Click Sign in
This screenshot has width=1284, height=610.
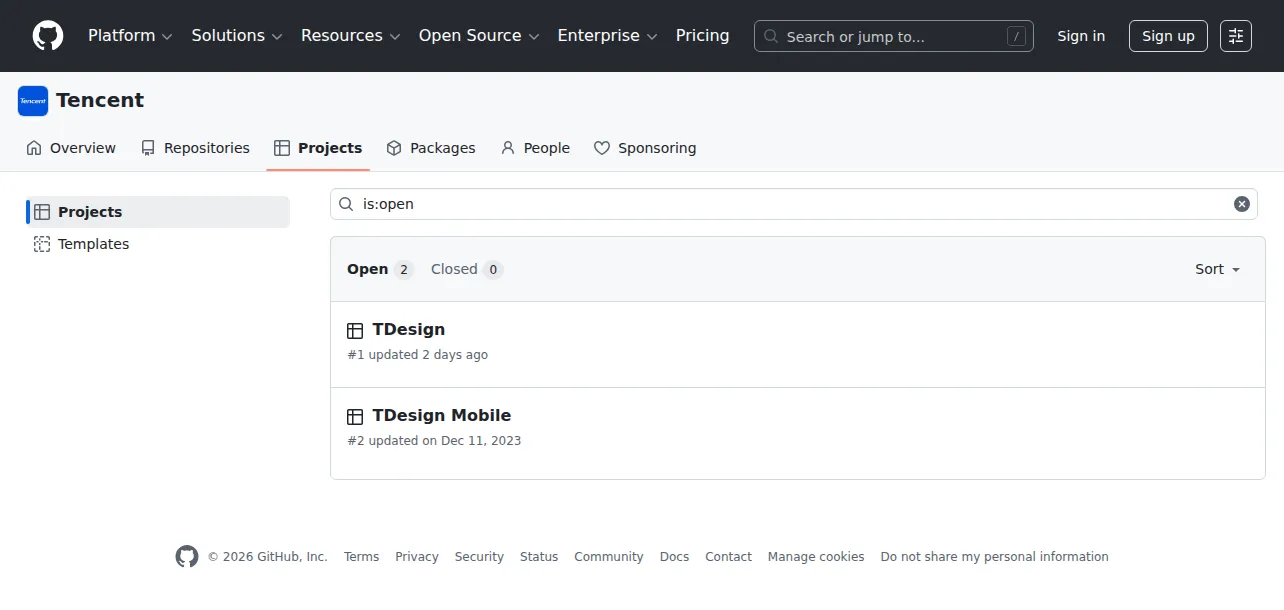pyautogui.click(x=1081, y=36)
